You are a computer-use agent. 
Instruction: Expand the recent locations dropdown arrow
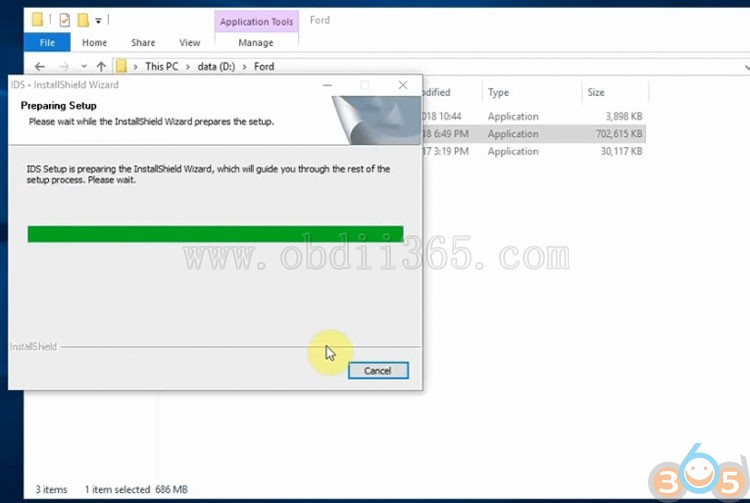tap(84, 66)
